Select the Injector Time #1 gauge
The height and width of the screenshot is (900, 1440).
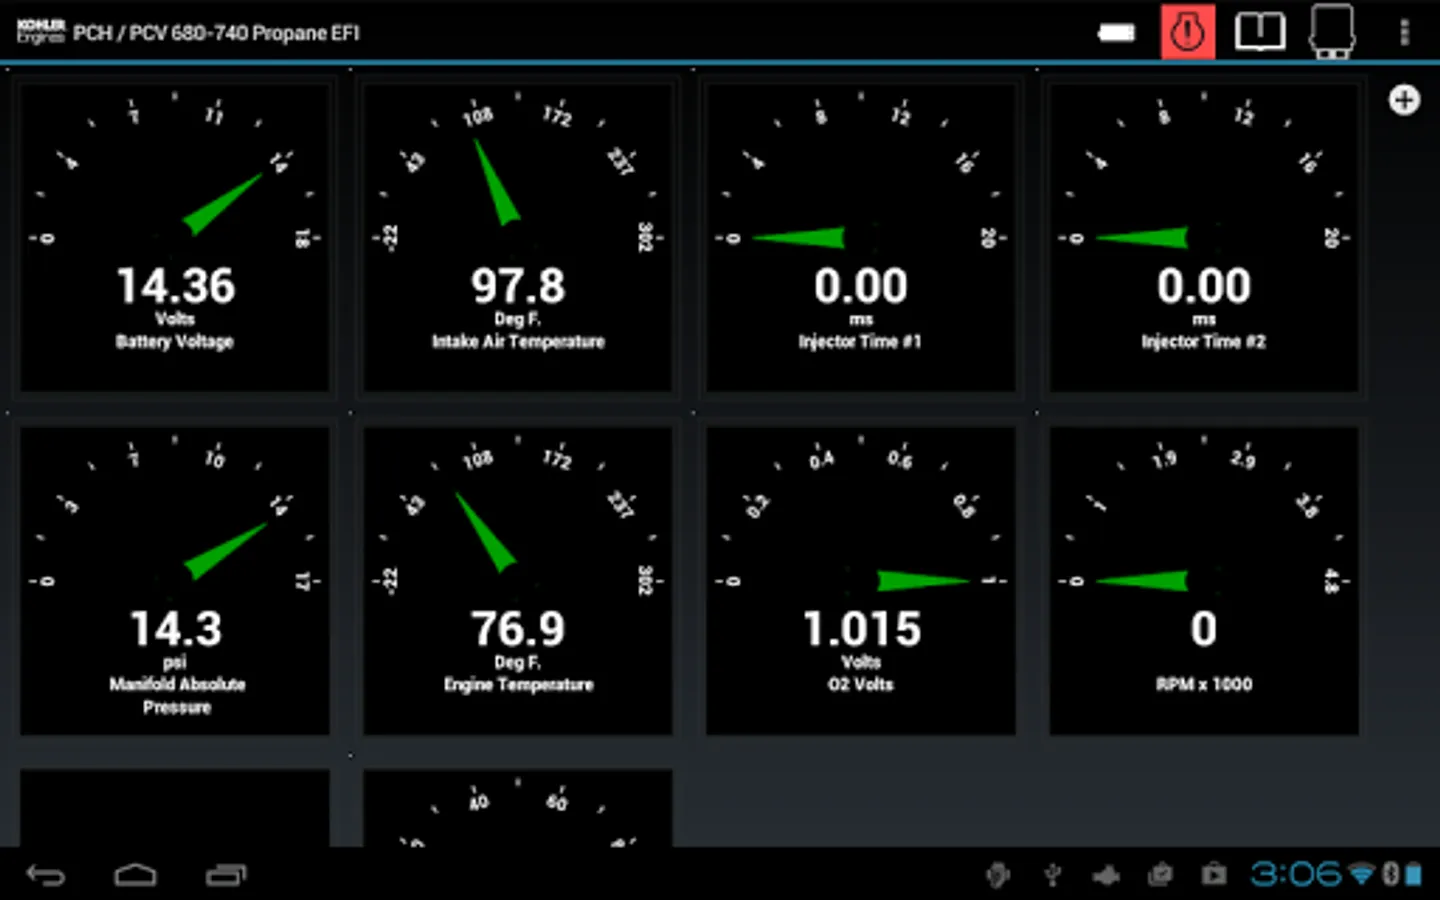[861, 237]
